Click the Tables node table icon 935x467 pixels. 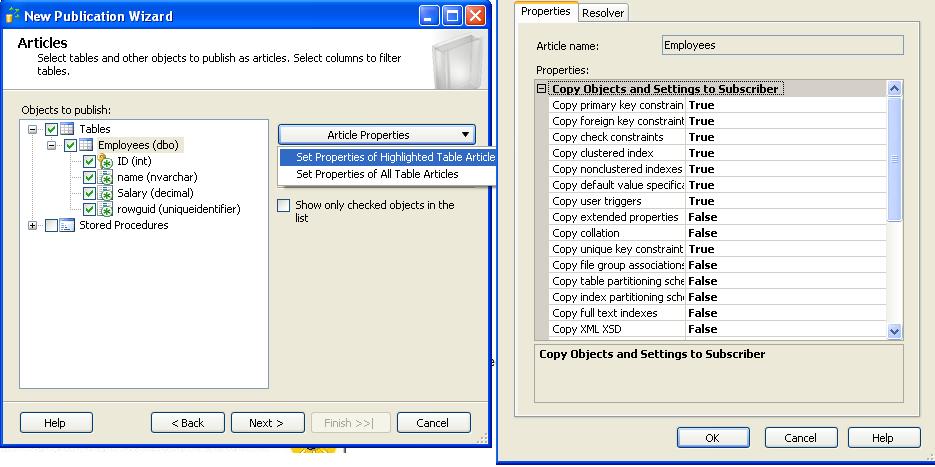coord(67,129)
